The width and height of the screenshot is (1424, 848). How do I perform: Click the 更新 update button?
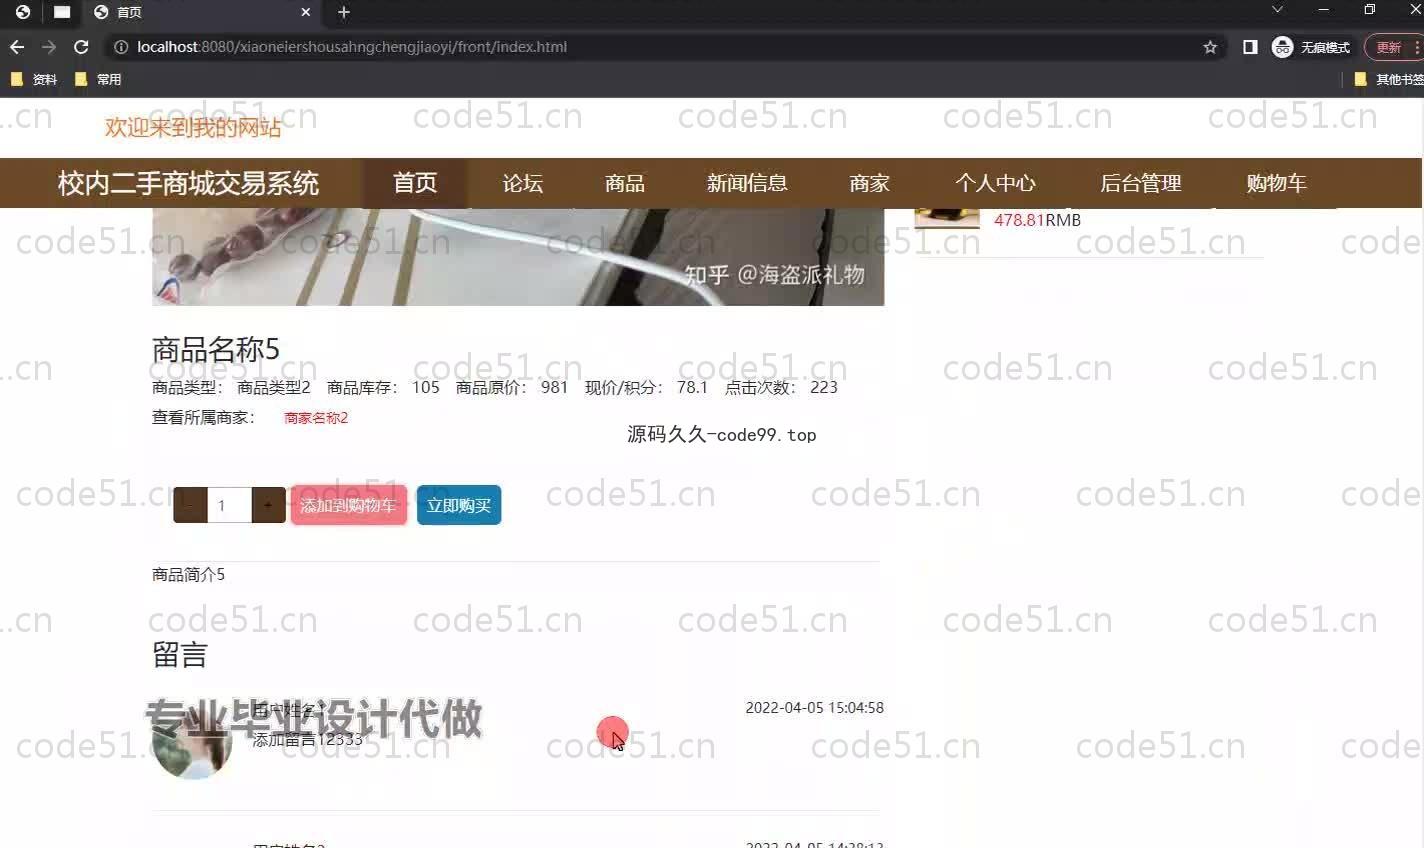coord(1389,47)
